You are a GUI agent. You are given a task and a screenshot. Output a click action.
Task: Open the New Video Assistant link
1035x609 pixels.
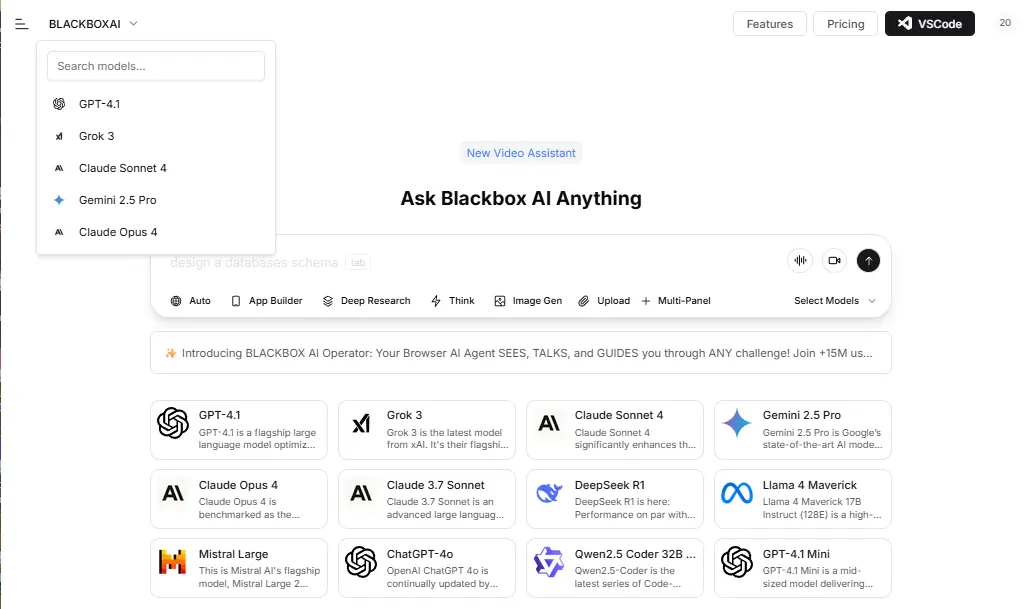(x=521, y=153)
